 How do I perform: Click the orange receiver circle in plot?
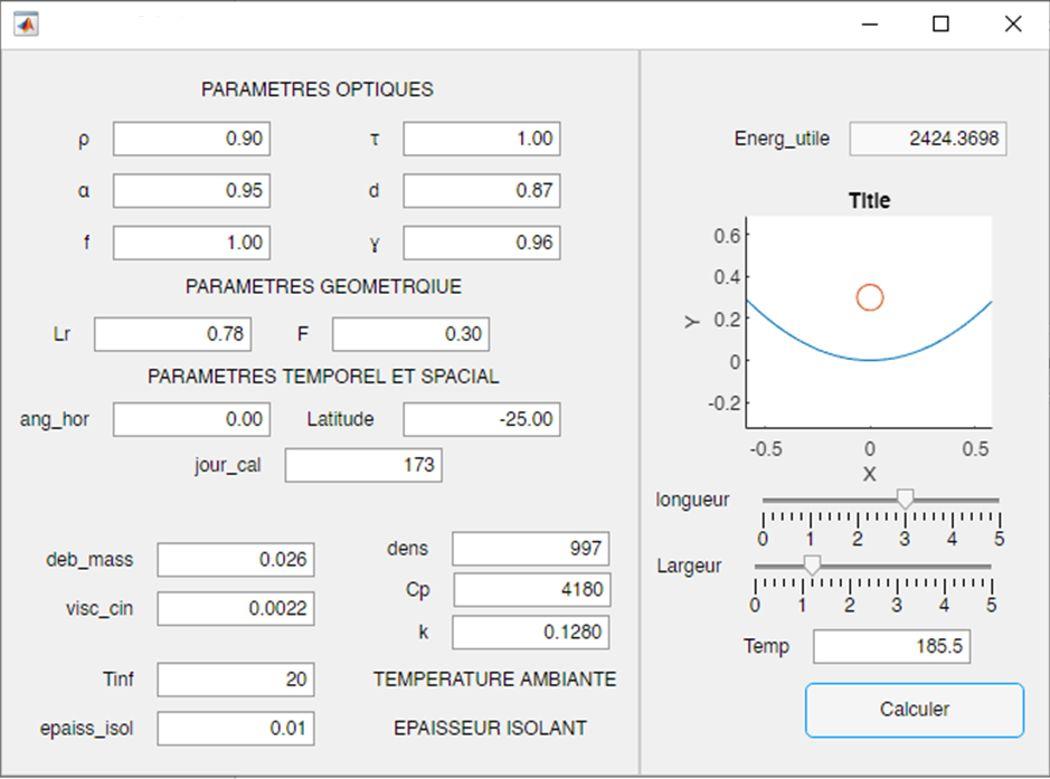click(870, 297)
